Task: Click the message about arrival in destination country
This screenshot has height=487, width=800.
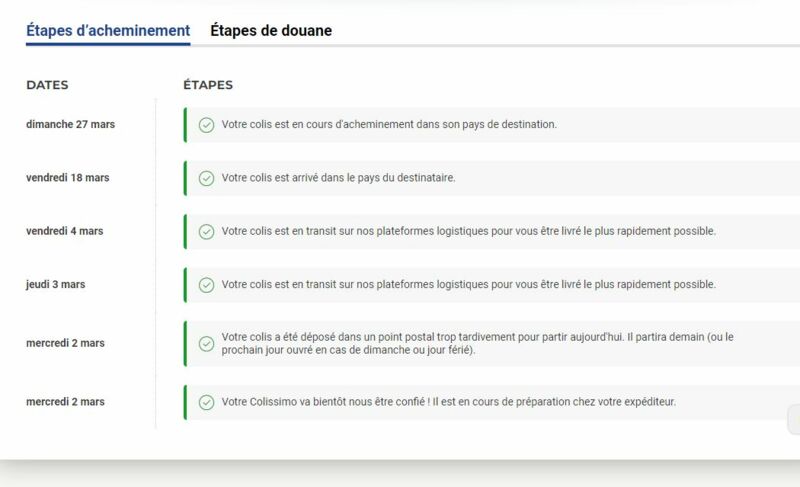Action: tap(338, 178)
